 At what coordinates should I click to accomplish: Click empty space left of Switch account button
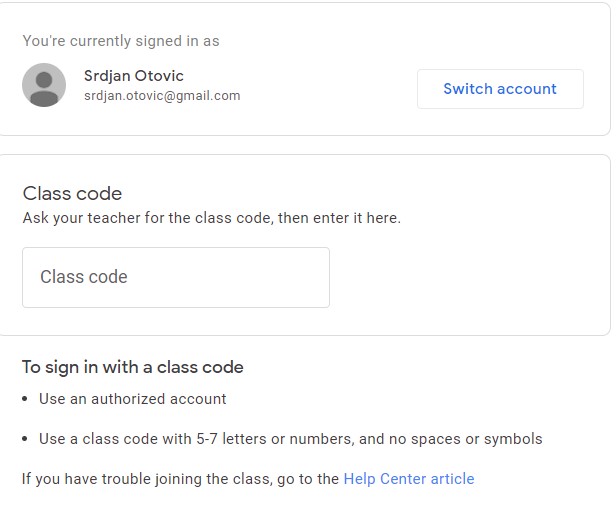[330, 88]
